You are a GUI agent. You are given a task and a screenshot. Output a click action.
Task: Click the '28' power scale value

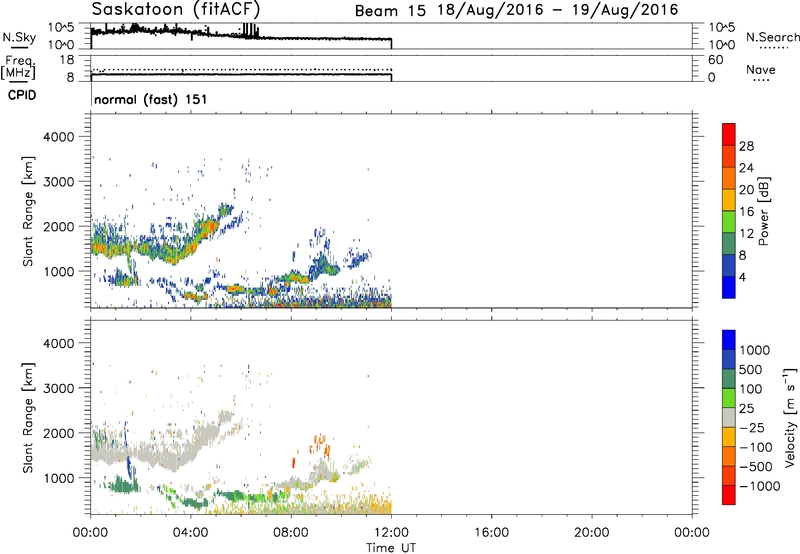point(746,146)
